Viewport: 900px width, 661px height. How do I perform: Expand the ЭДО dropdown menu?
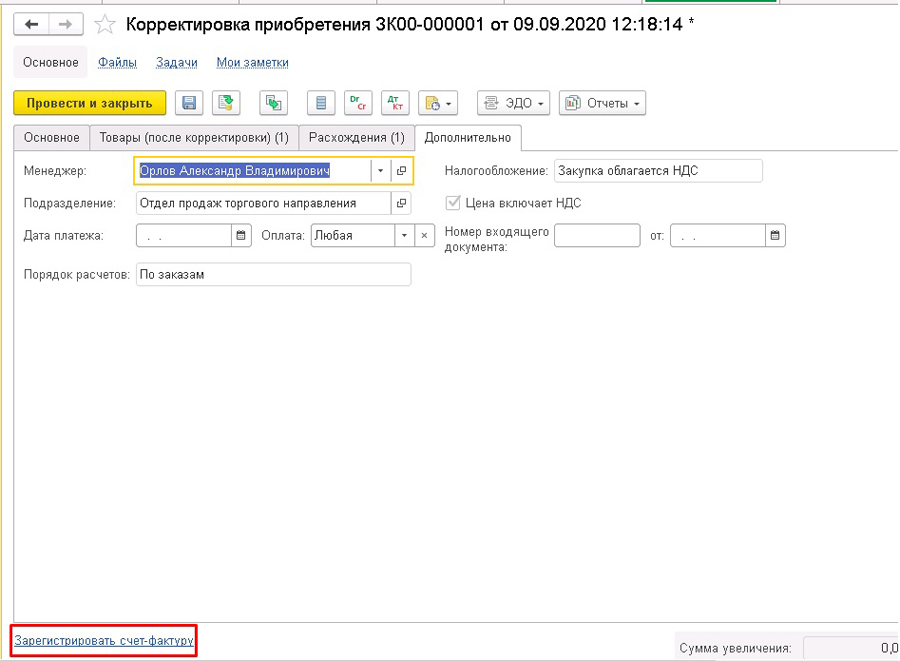514,103
